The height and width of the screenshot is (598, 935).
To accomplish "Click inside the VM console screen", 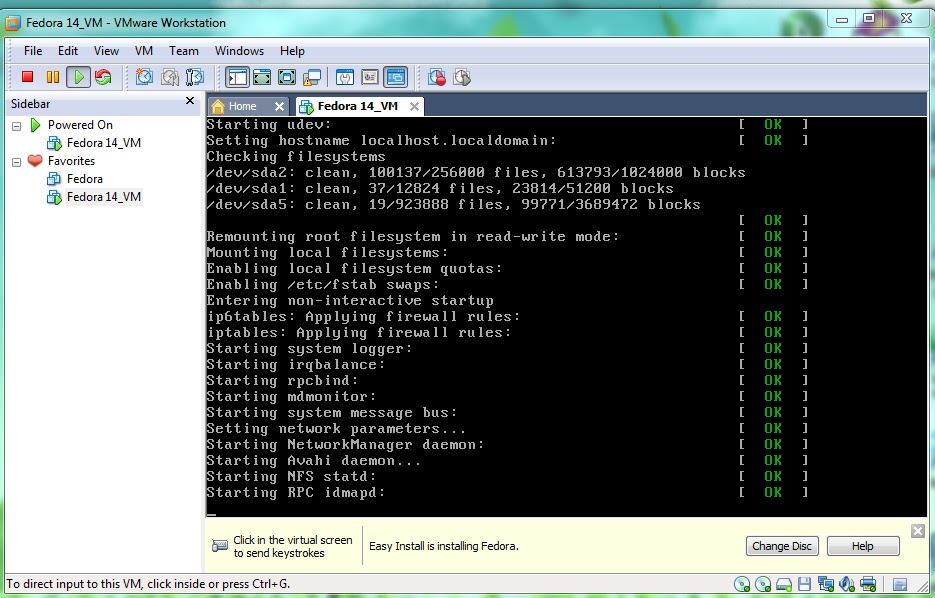I will (x=565, y=316).
